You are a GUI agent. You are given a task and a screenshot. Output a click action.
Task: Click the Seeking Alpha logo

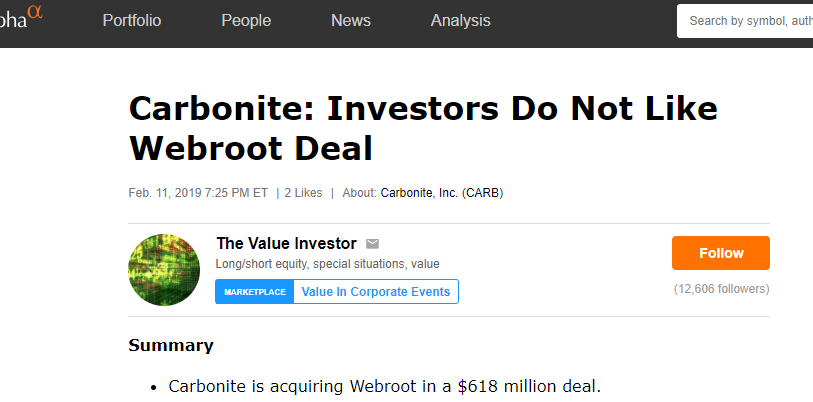pos(20,19)
